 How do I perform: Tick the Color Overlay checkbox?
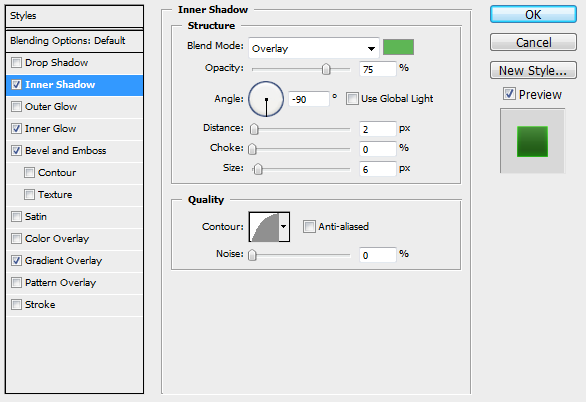tap(16, 238)
